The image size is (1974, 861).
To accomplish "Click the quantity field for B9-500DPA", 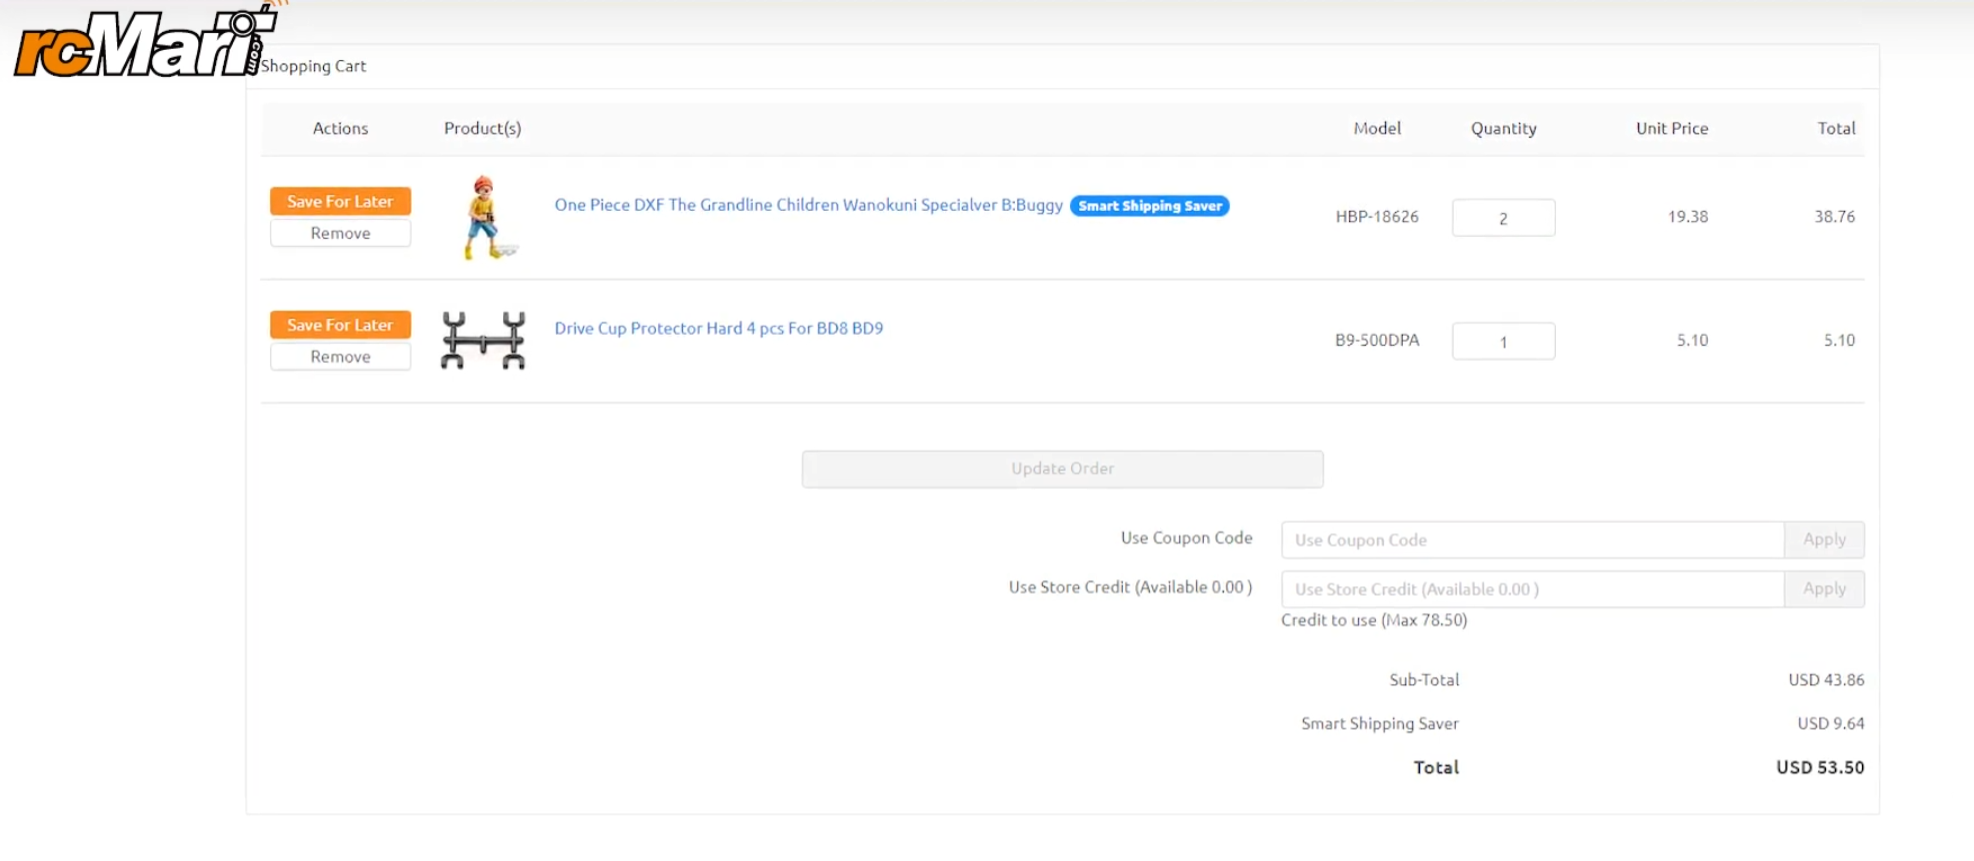I will [x=1503, y=342].
